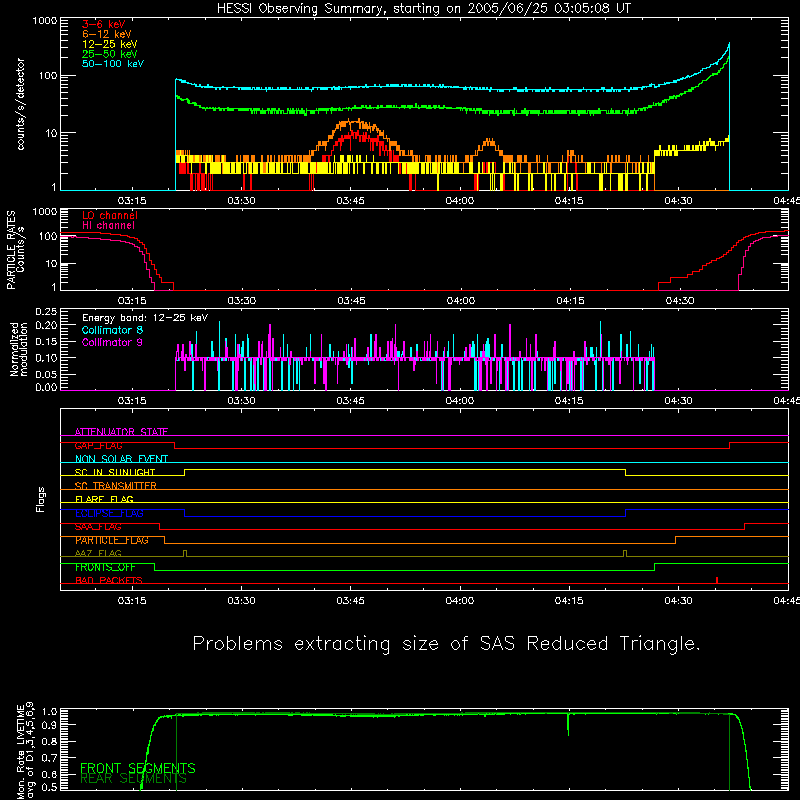Click the ATTENUATOR_STATE flag label
Viewport: 800px width, 800px height.
pos(121,432)
